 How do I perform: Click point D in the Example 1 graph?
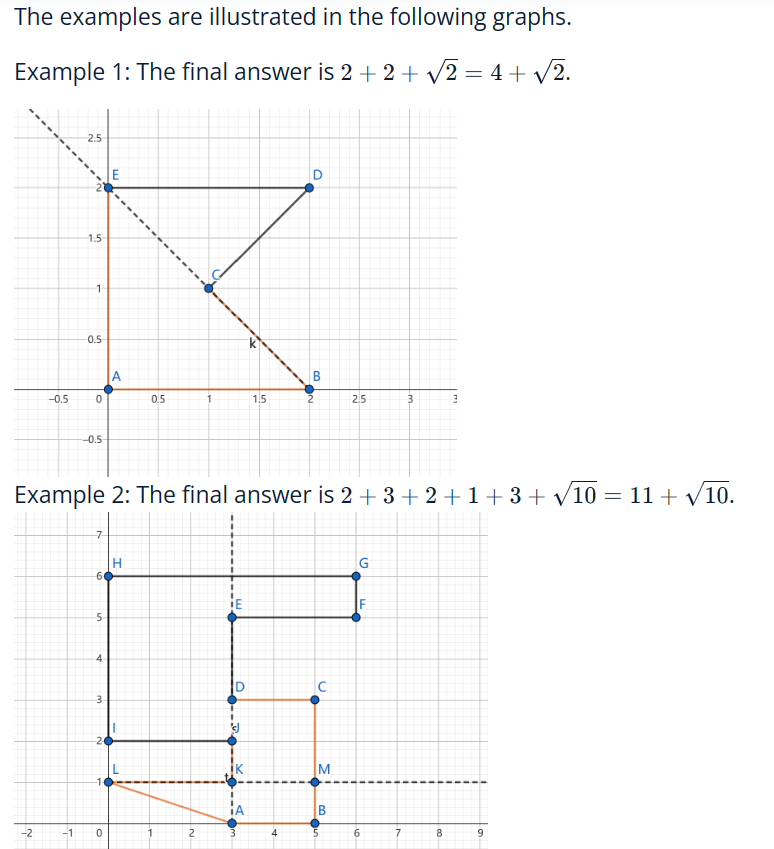309,188
